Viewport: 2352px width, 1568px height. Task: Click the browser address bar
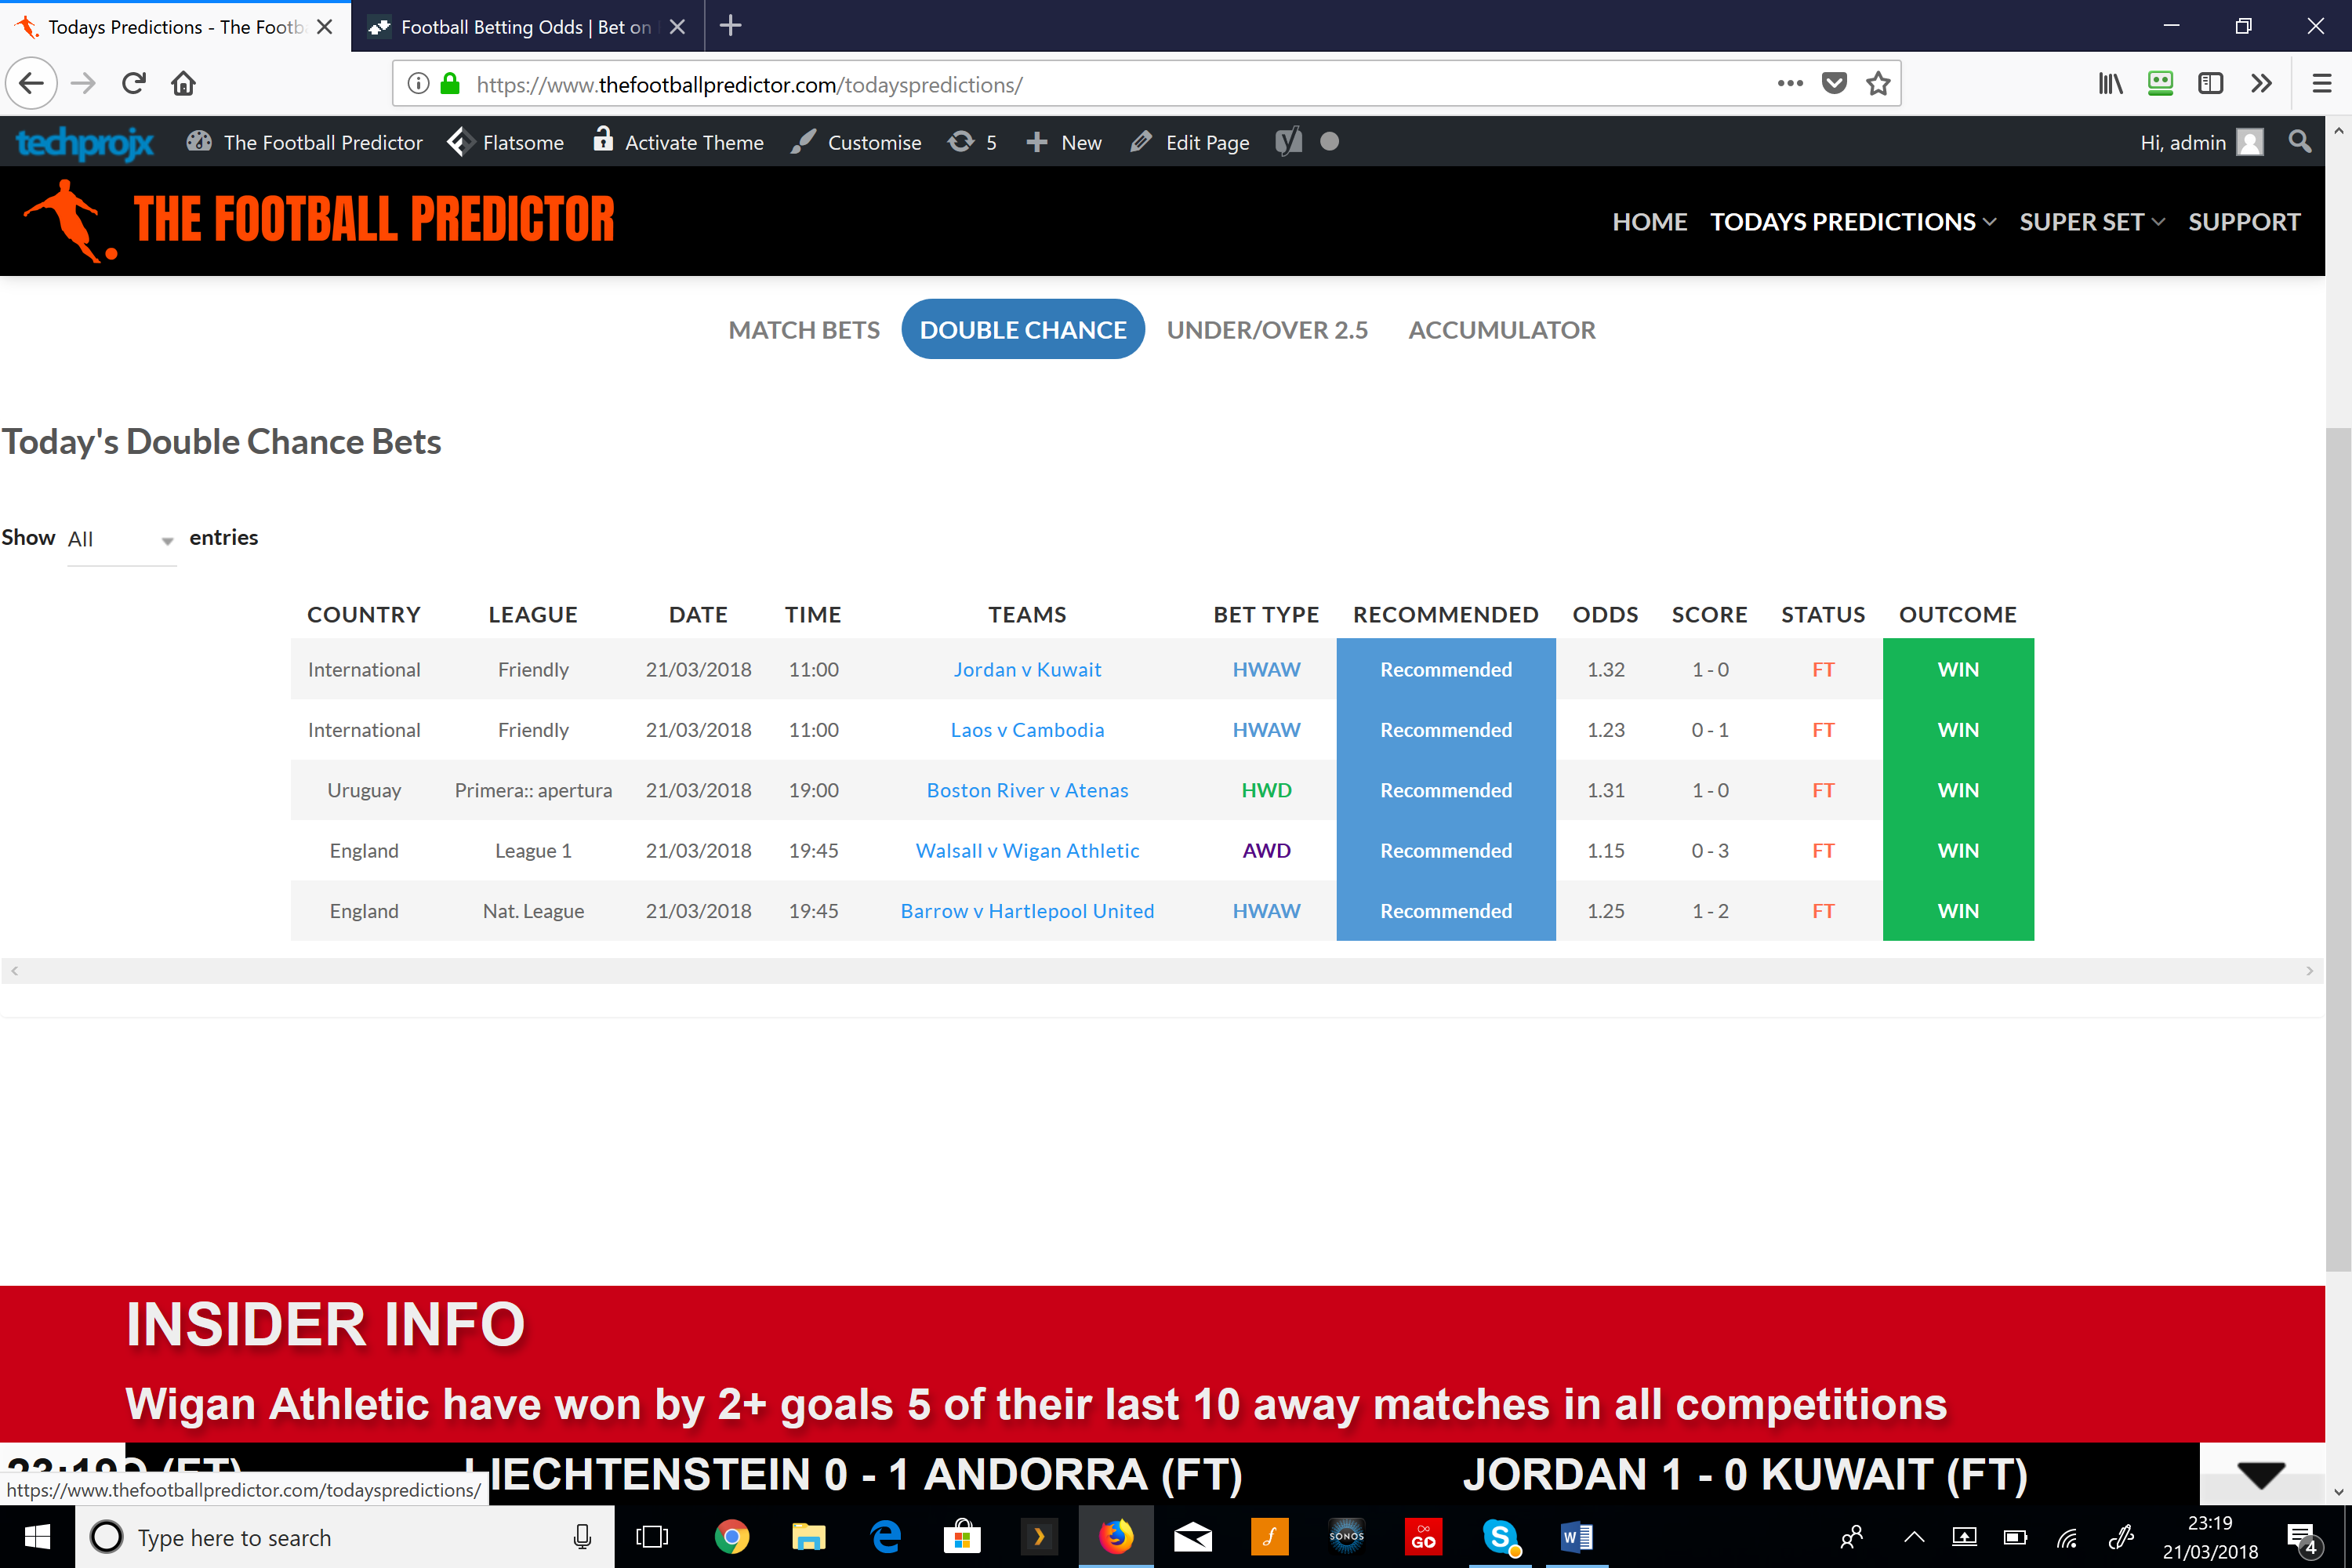coord(1100,84)
